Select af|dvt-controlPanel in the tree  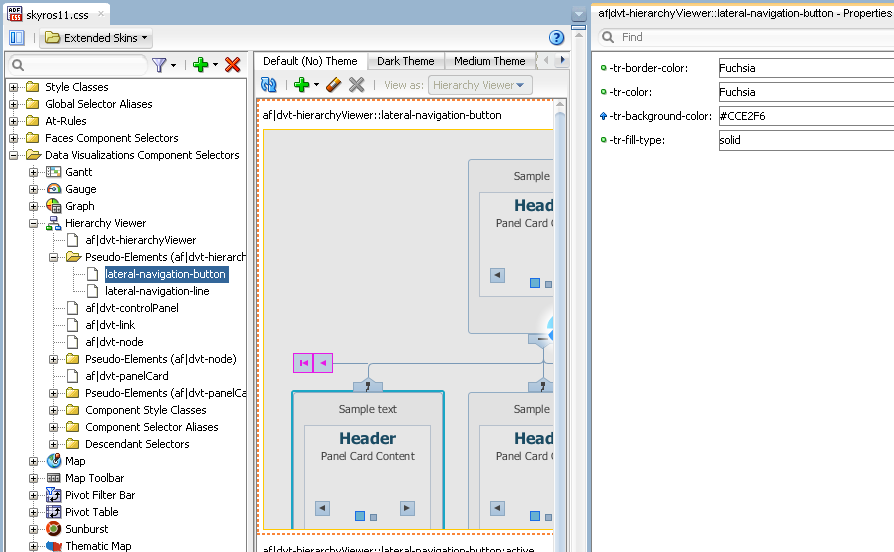pyautogui.click(x=131, y=308)
